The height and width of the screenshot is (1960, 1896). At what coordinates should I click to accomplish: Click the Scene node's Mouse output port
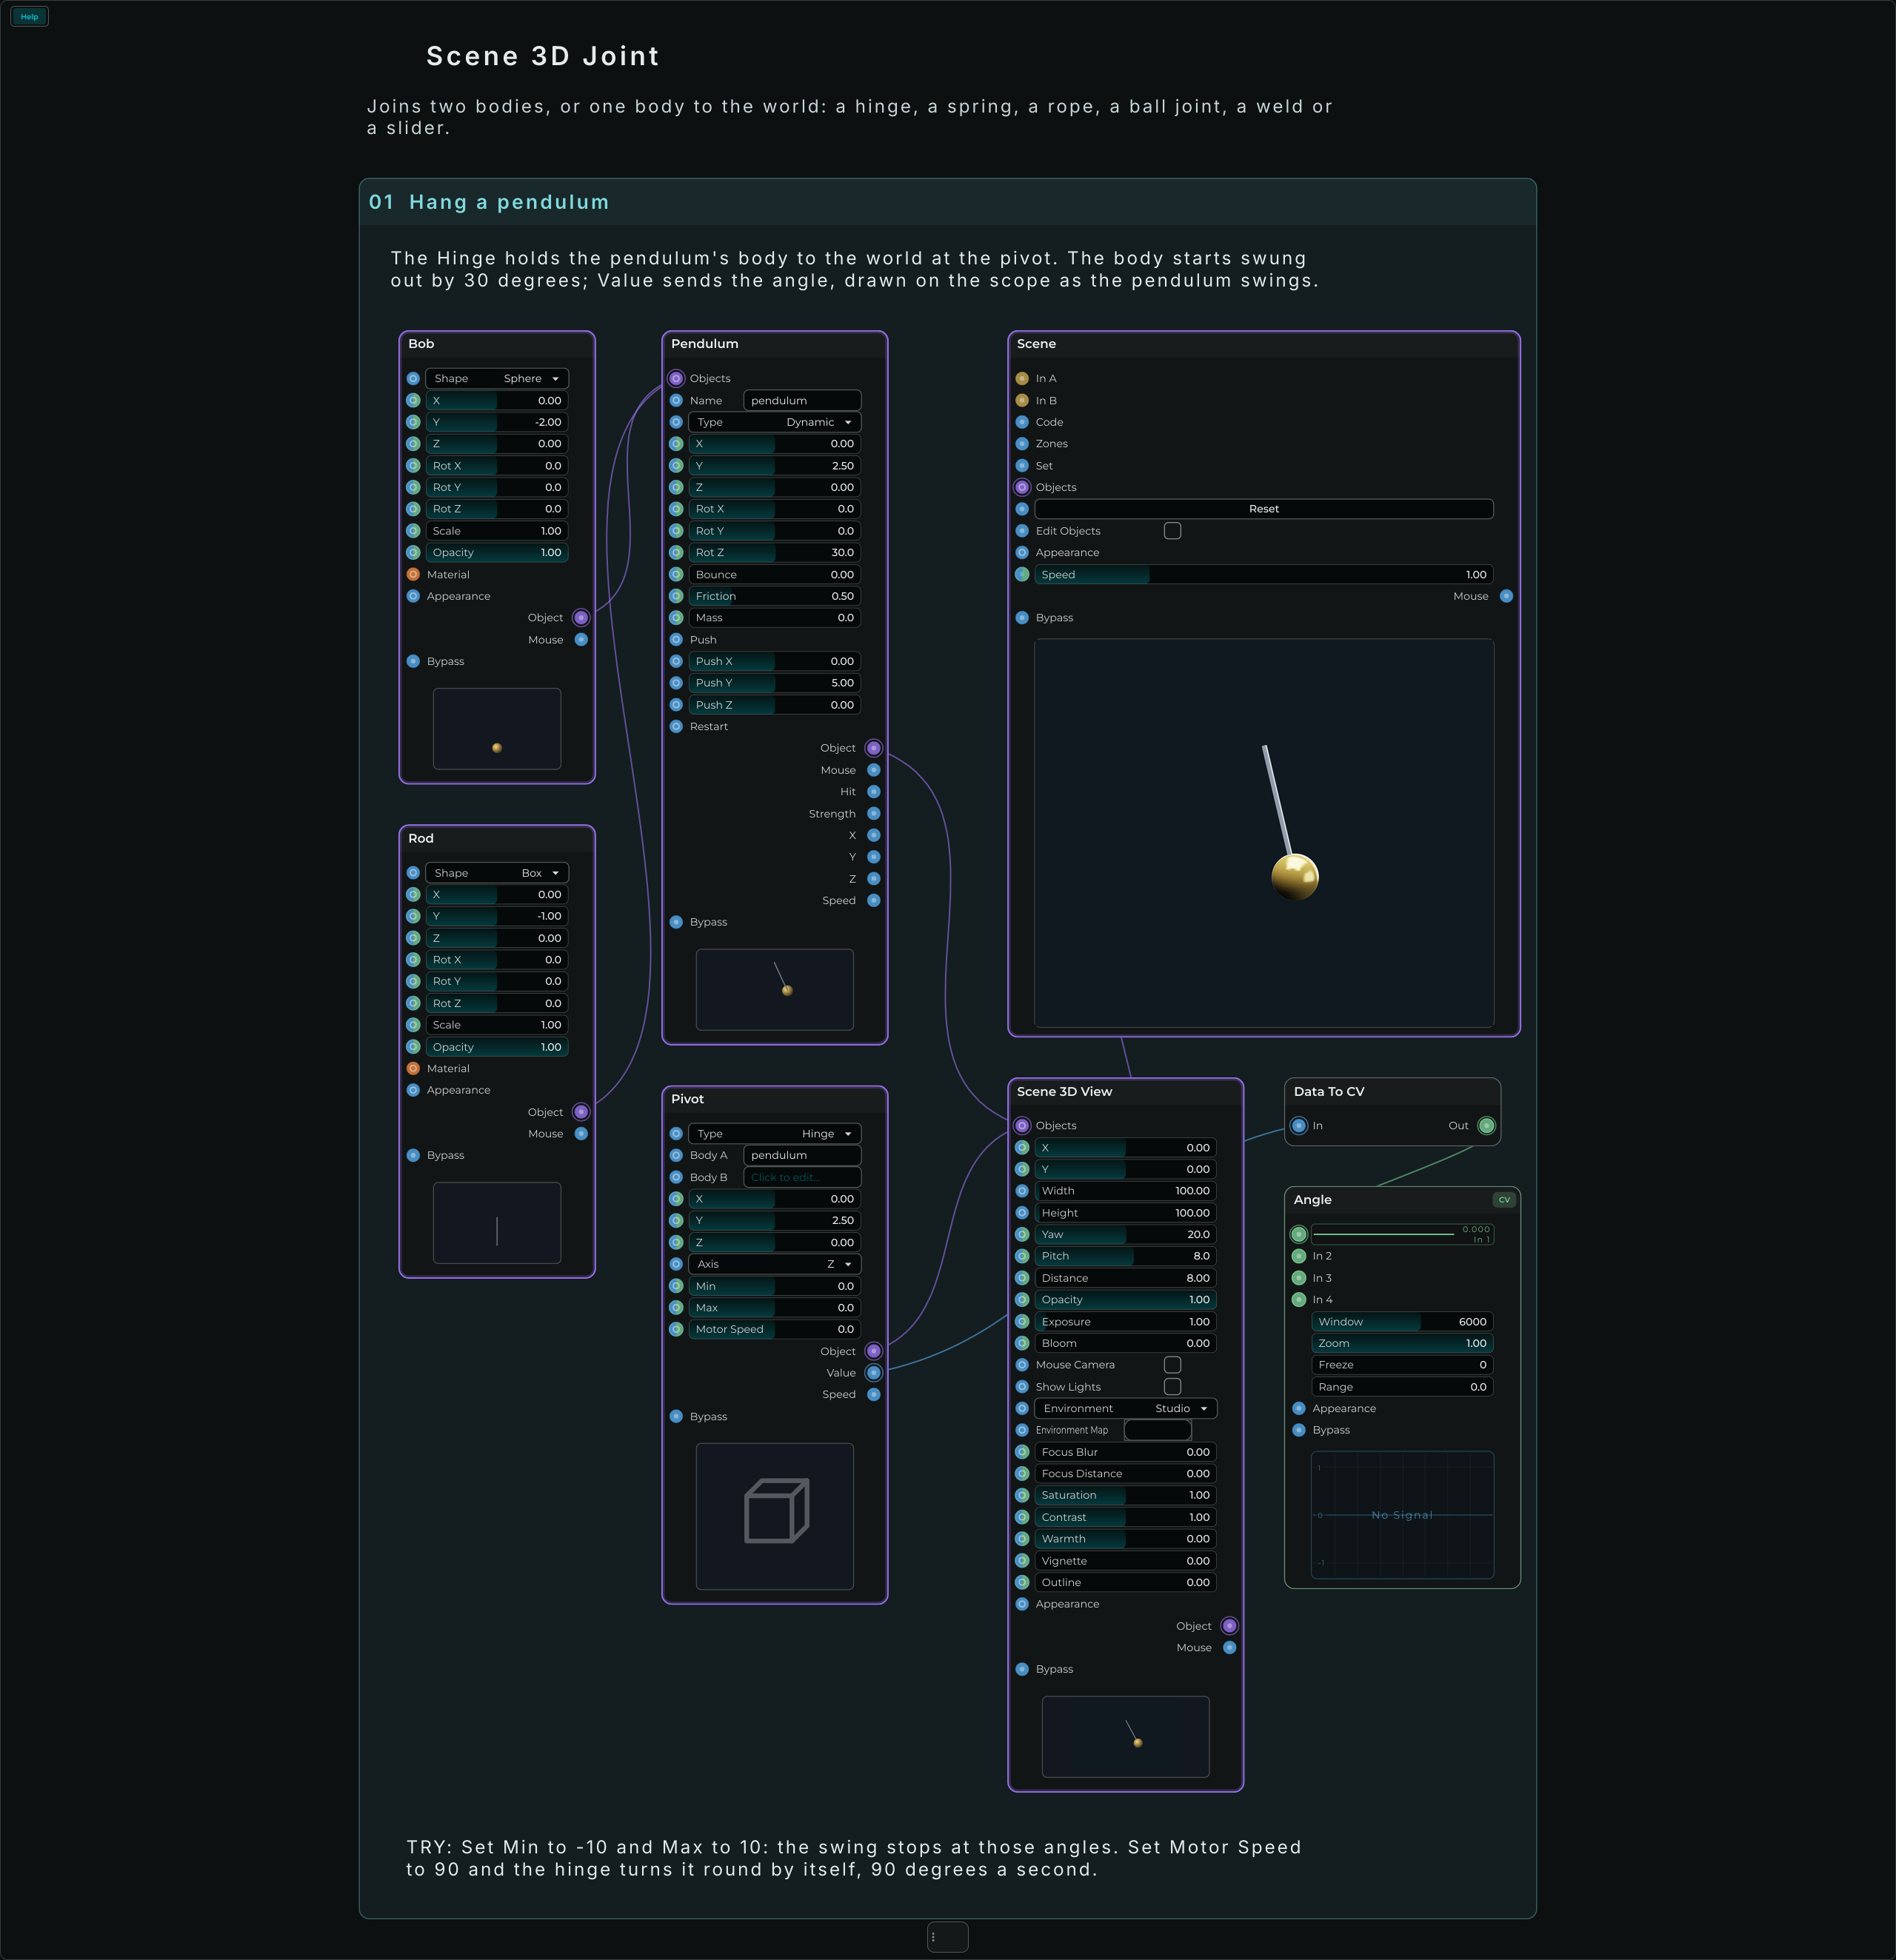[x=1507, y=596]
